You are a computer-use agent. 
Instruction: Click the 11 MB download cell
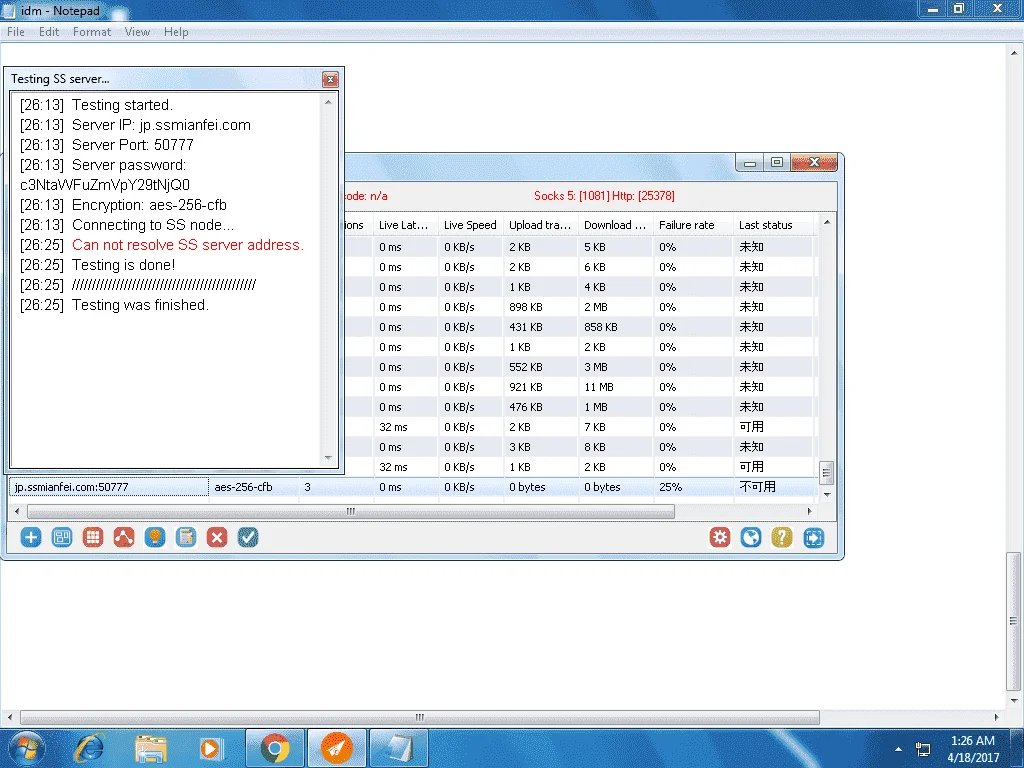click(x=599, y=387)
